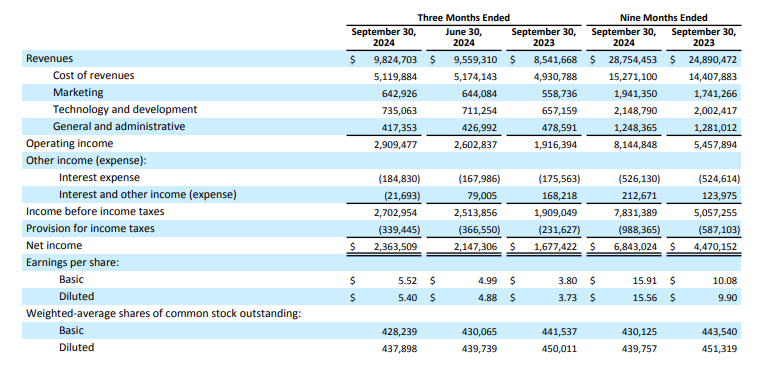Click the Interest expense label

(x=99, y=178)
